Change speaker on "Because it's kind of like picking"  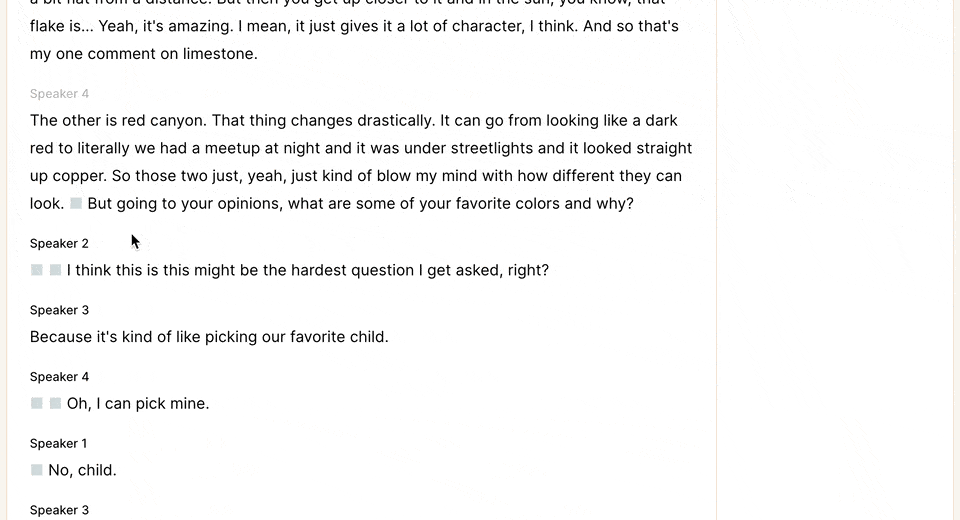pos(59,311)
